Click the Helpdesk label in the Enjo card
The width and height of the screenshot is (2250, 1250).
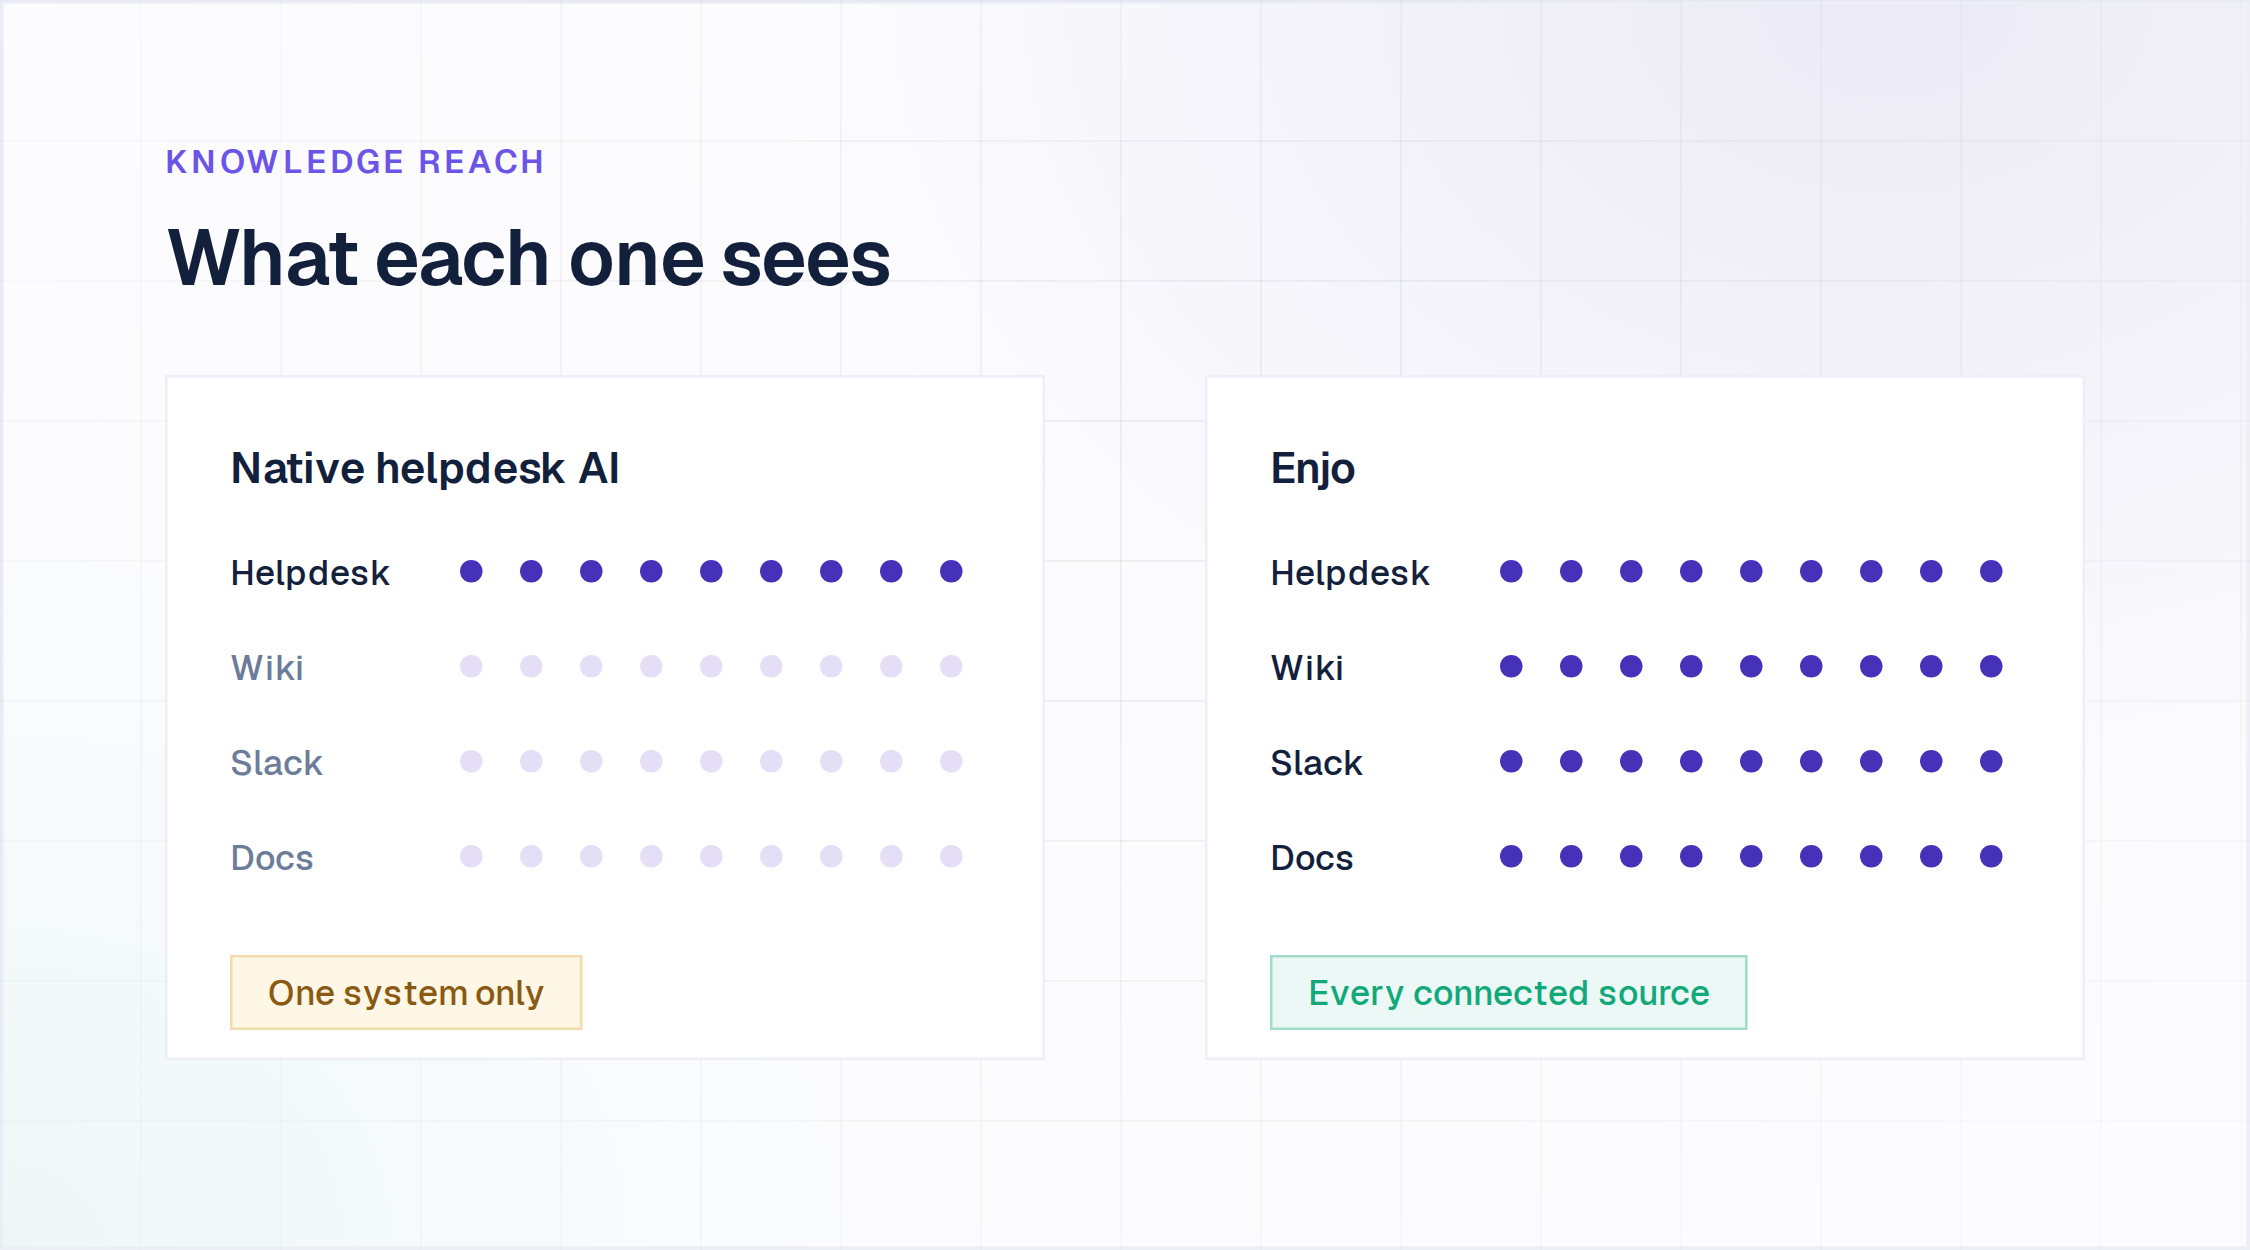1350,573
